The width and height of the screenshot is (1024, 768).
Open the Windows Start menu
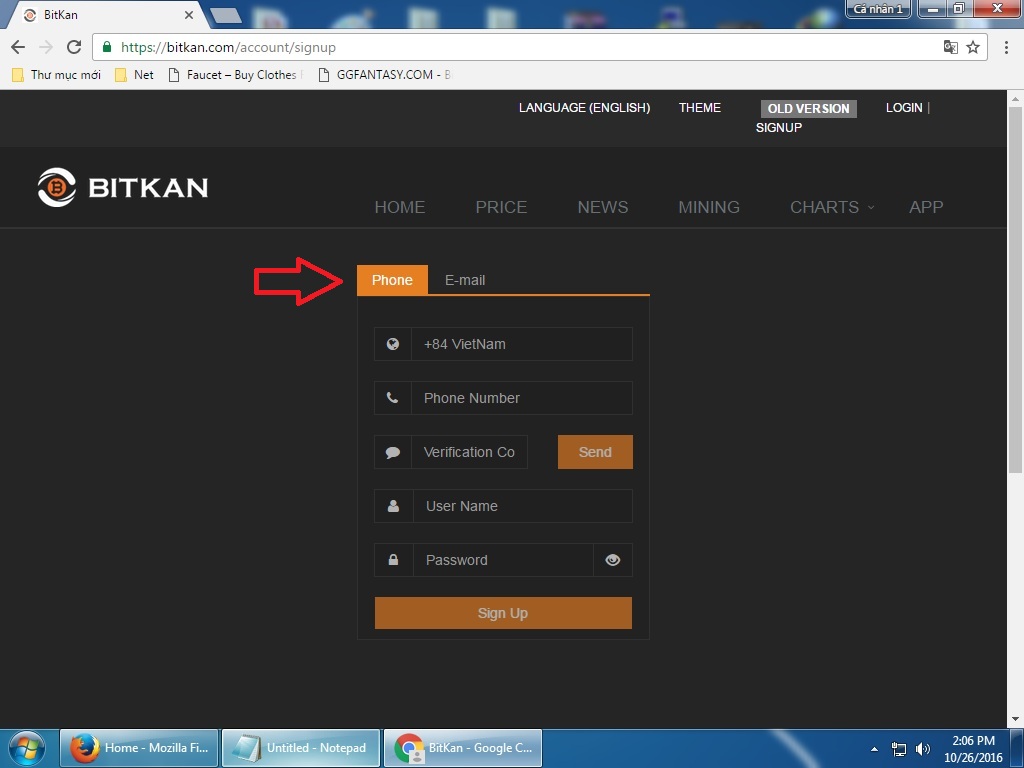click(x=27, y=748)
